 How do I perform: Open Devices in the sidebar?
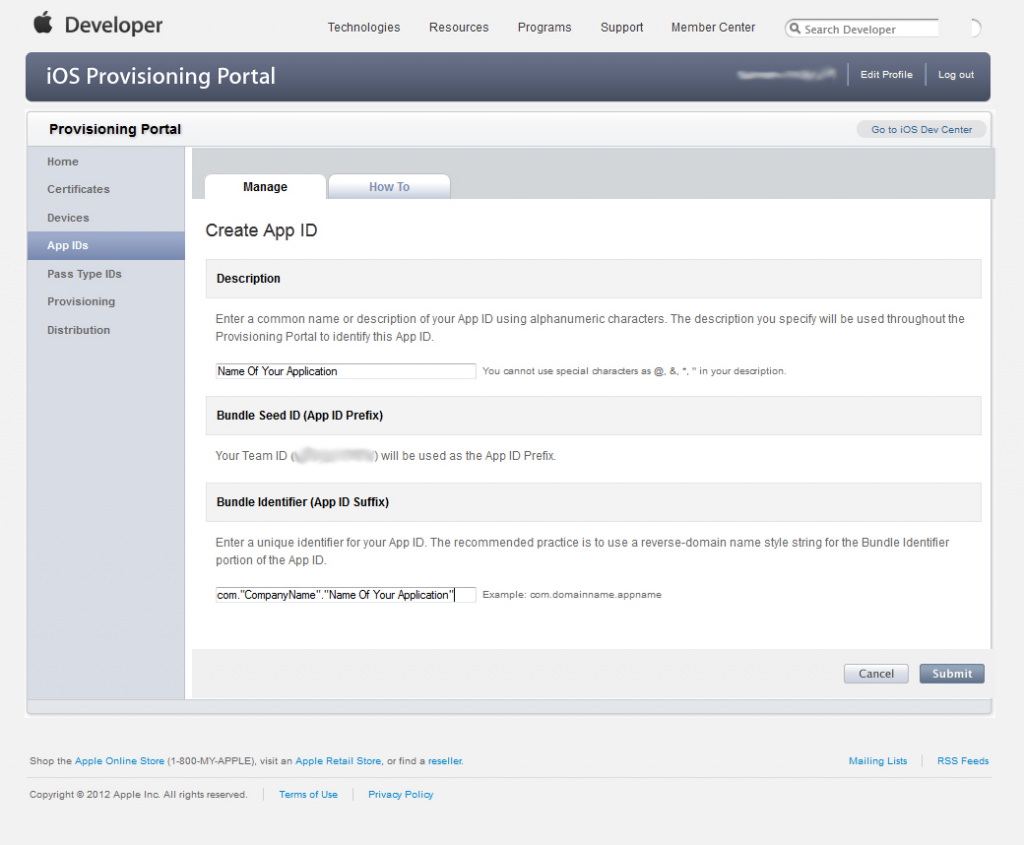pyautogui.click(x=68, y=217)
